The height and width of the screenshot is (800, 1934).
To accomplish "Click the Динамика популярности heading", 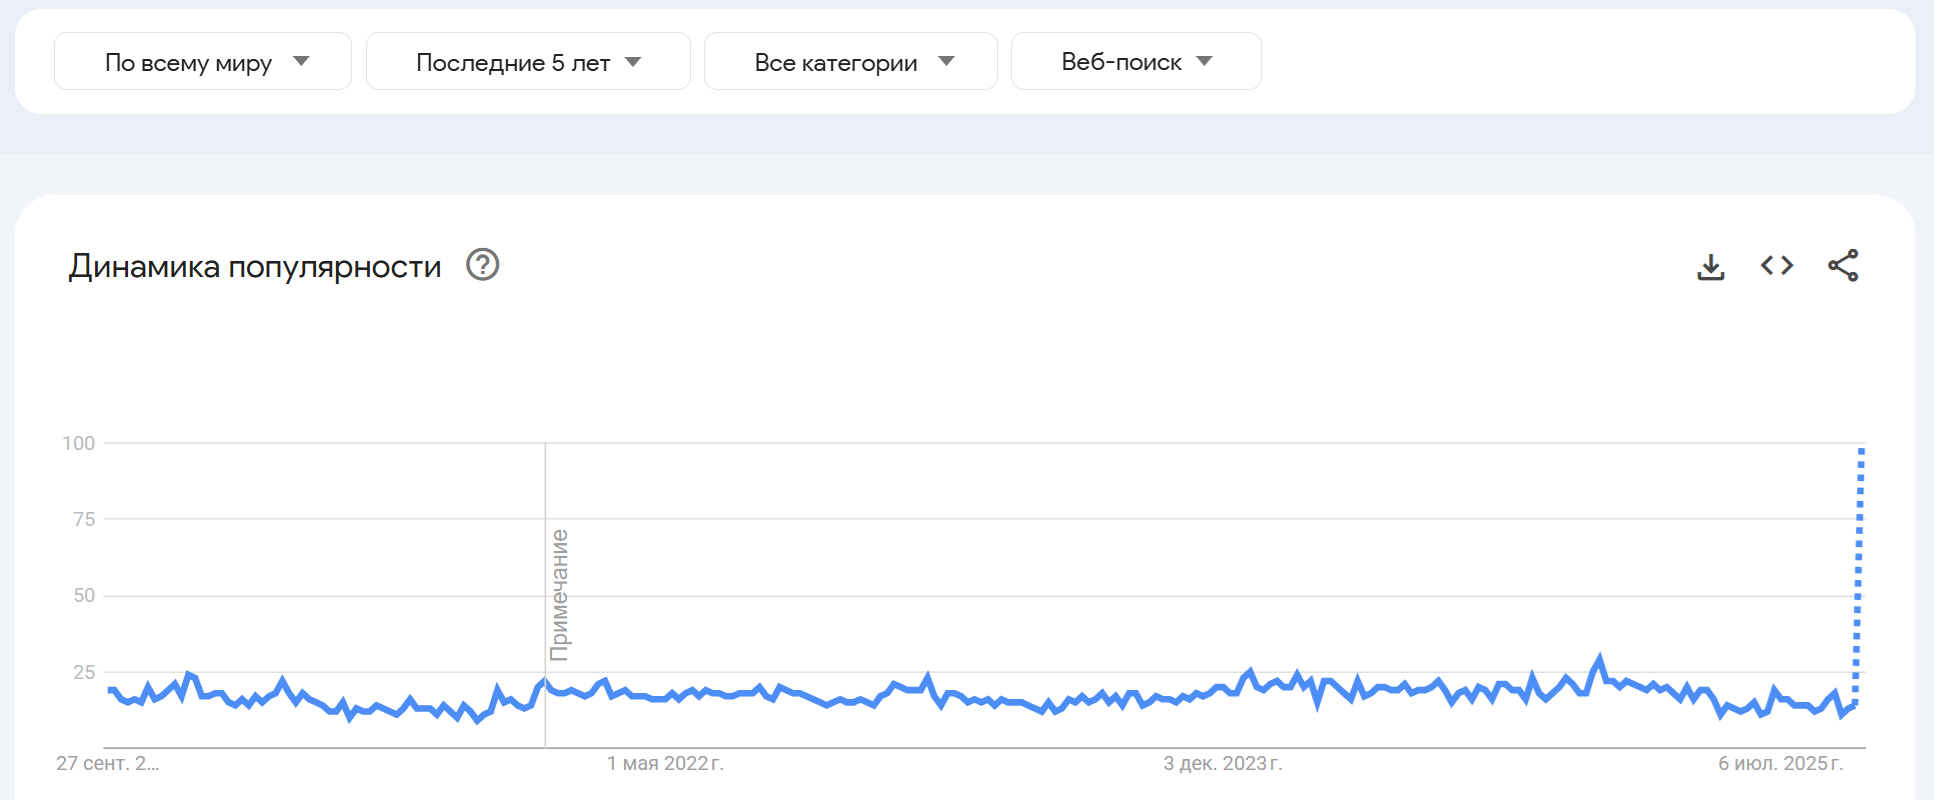I will tap(255, 267).
